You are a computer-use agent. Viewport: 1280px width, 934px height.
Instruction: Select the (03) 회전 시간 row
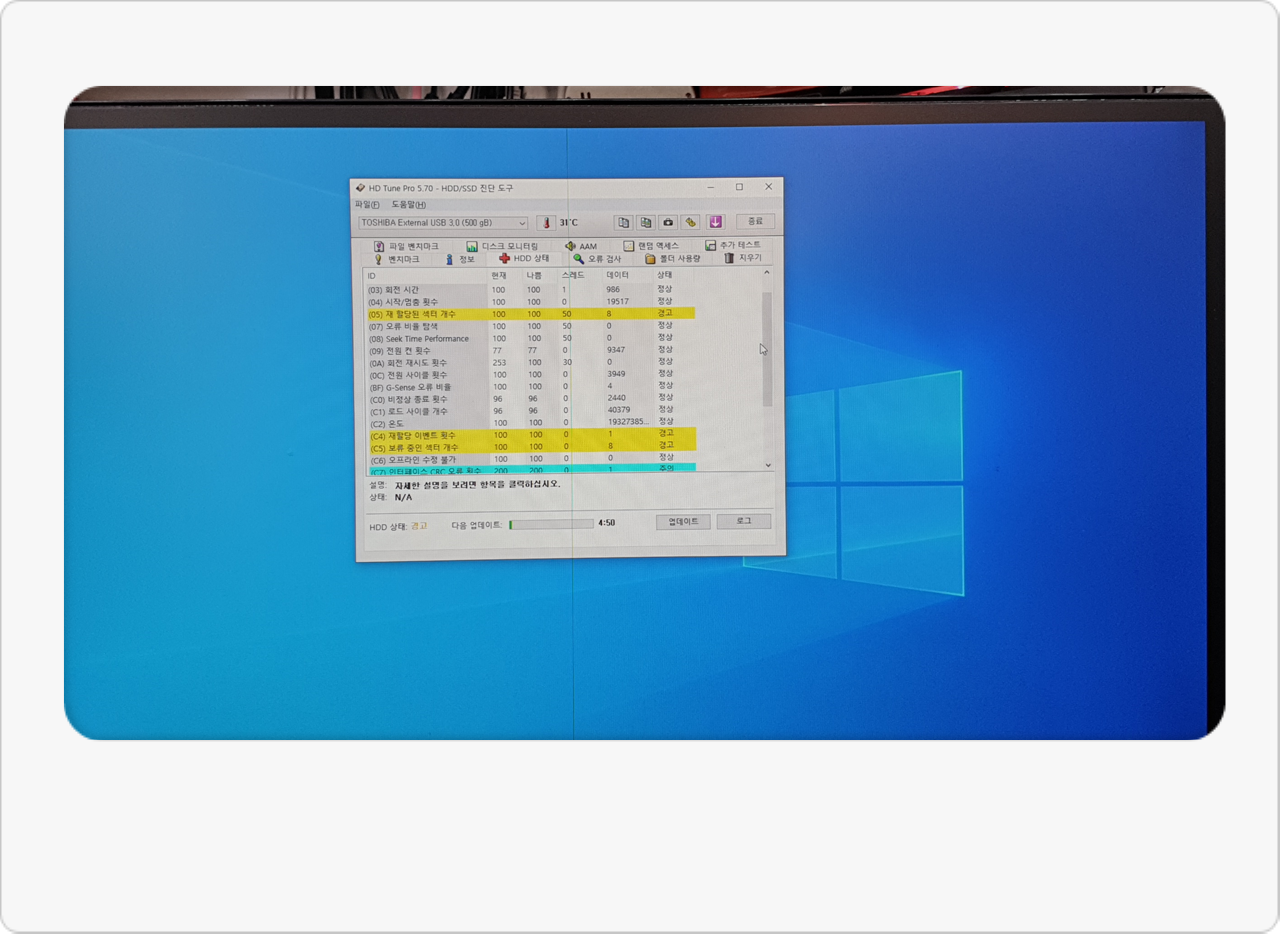tap(530, 290)
